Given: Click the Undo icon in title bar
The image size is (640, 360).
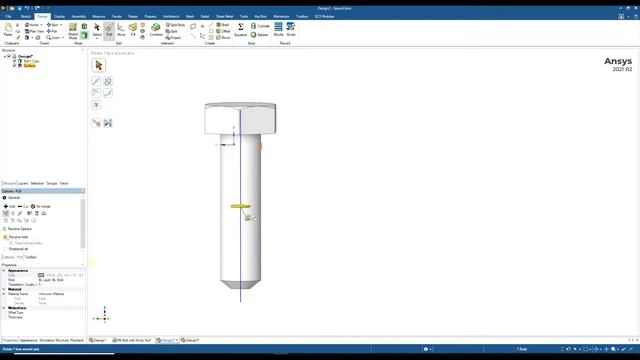Looking at the screenshot, I should [27, 8].
